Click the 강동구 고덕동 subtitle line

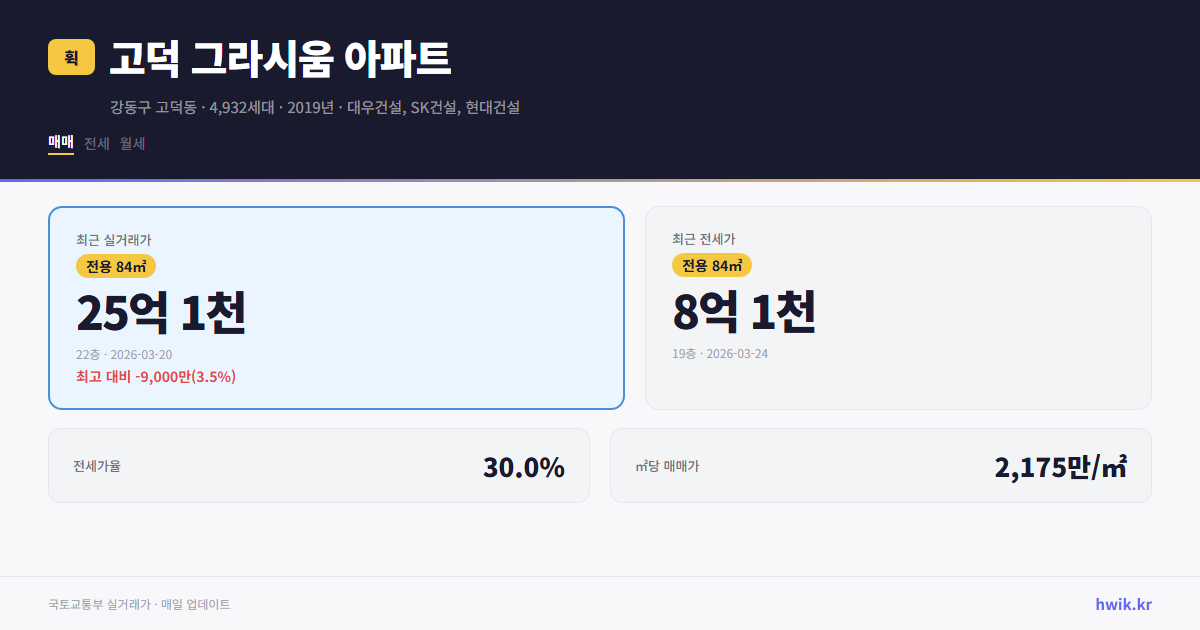coord(315,108)
